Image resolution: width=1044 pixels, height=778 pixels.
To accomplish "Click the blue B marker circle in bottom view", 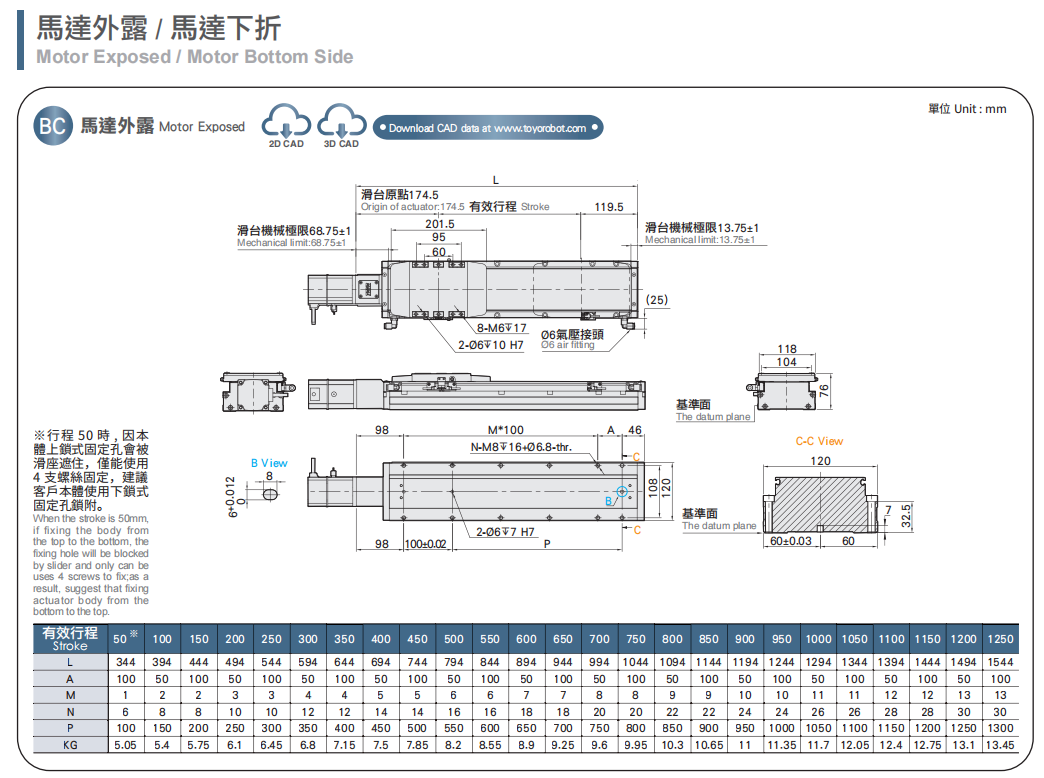I will click(622, 492).
